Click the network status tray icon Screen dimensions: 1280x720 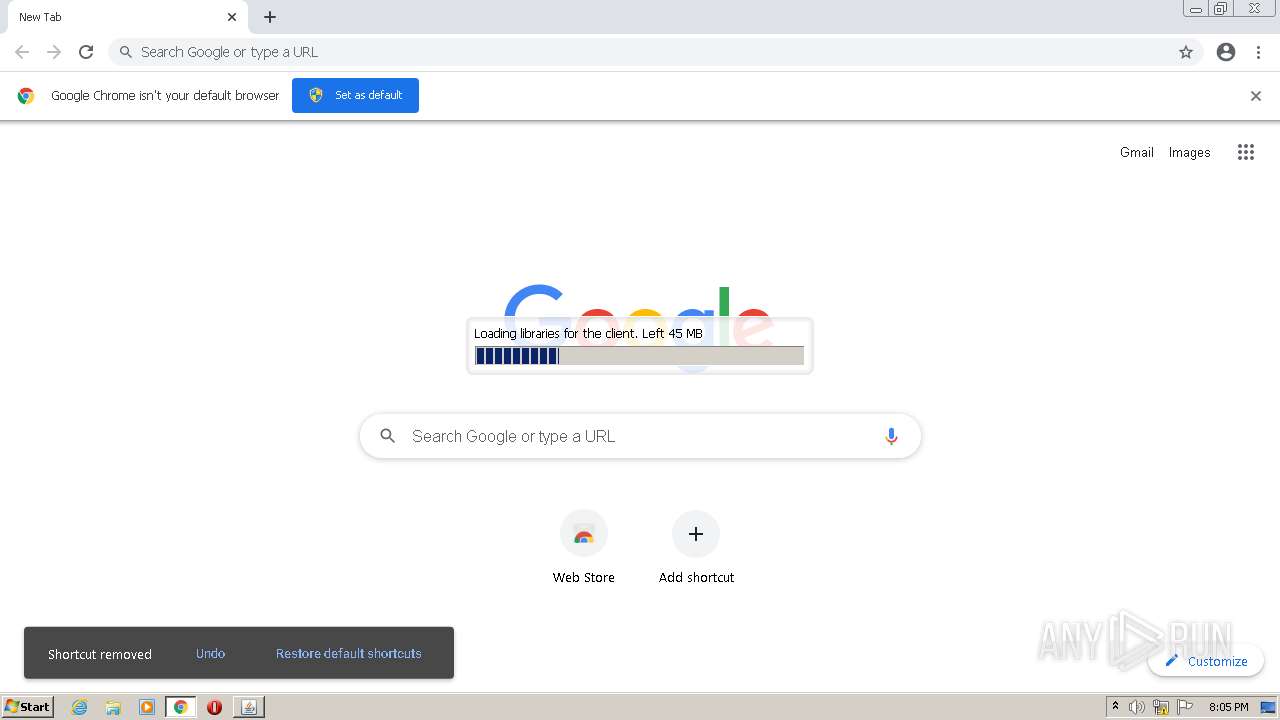tap(1161, 707)
